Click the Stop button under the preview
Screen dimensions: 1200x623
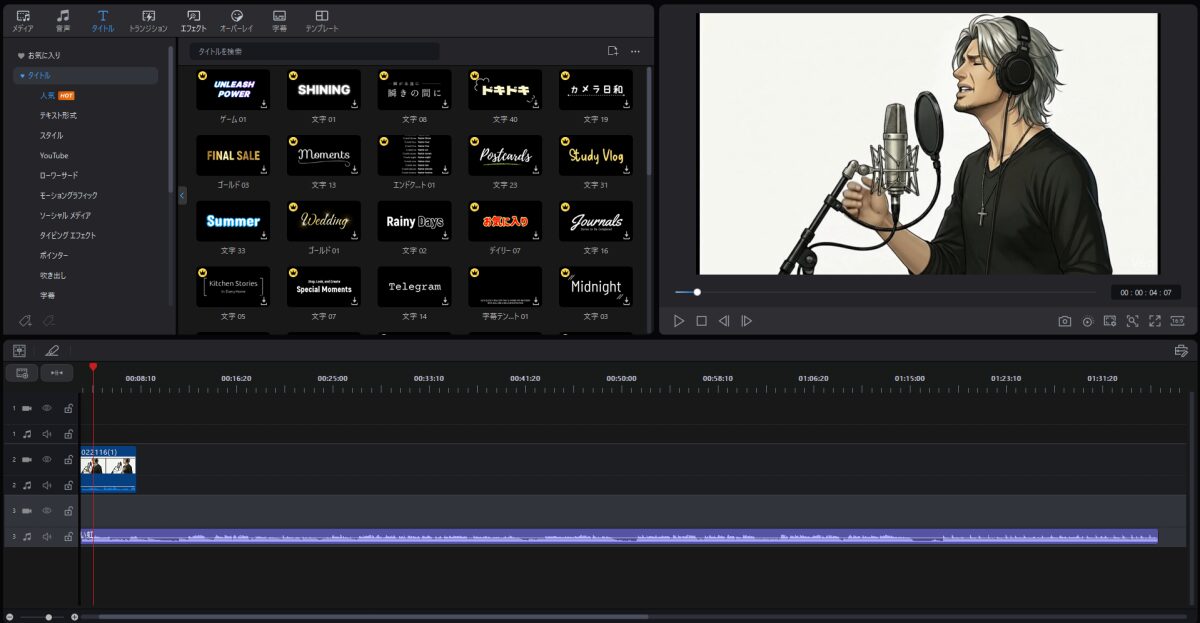(x=701, y=321)
